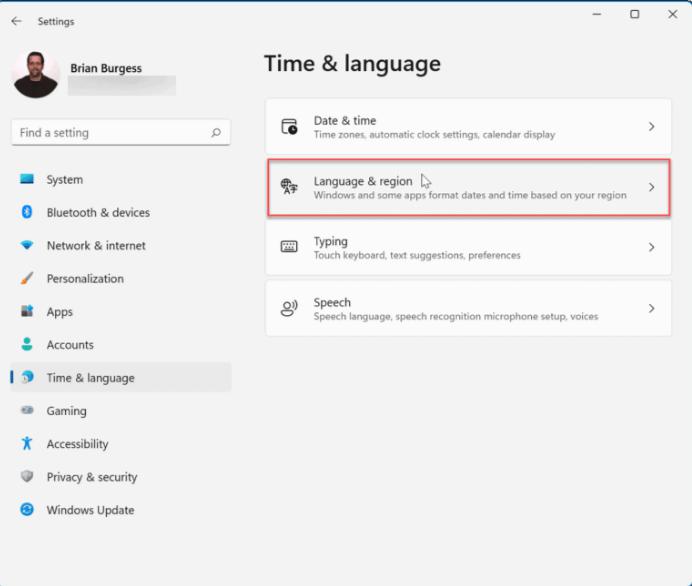Go to Network & internet
Viewport: 692px width, 586px height.
(121, 245)
